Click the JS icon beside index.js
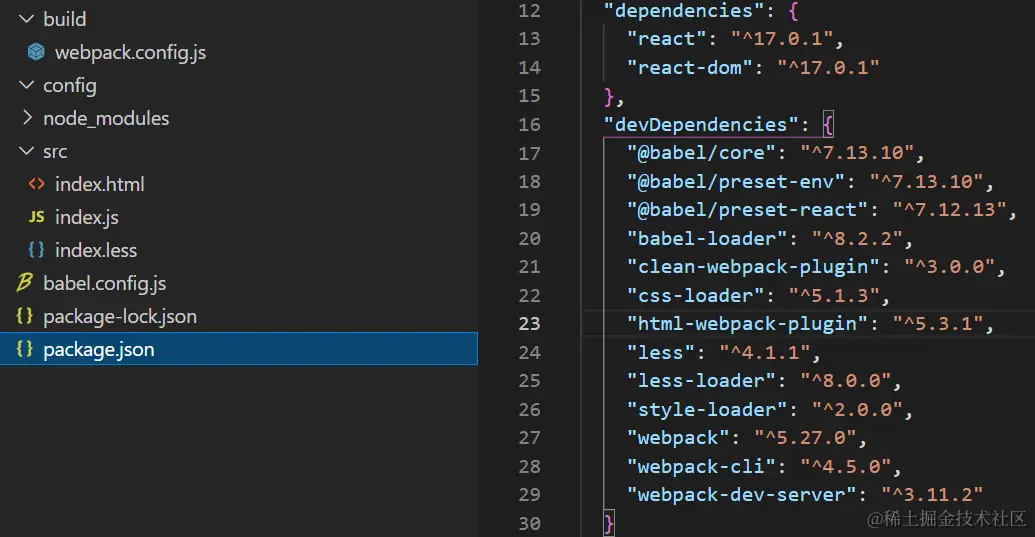The height and width of the screenshot is (537, 1035). (36, 216)
